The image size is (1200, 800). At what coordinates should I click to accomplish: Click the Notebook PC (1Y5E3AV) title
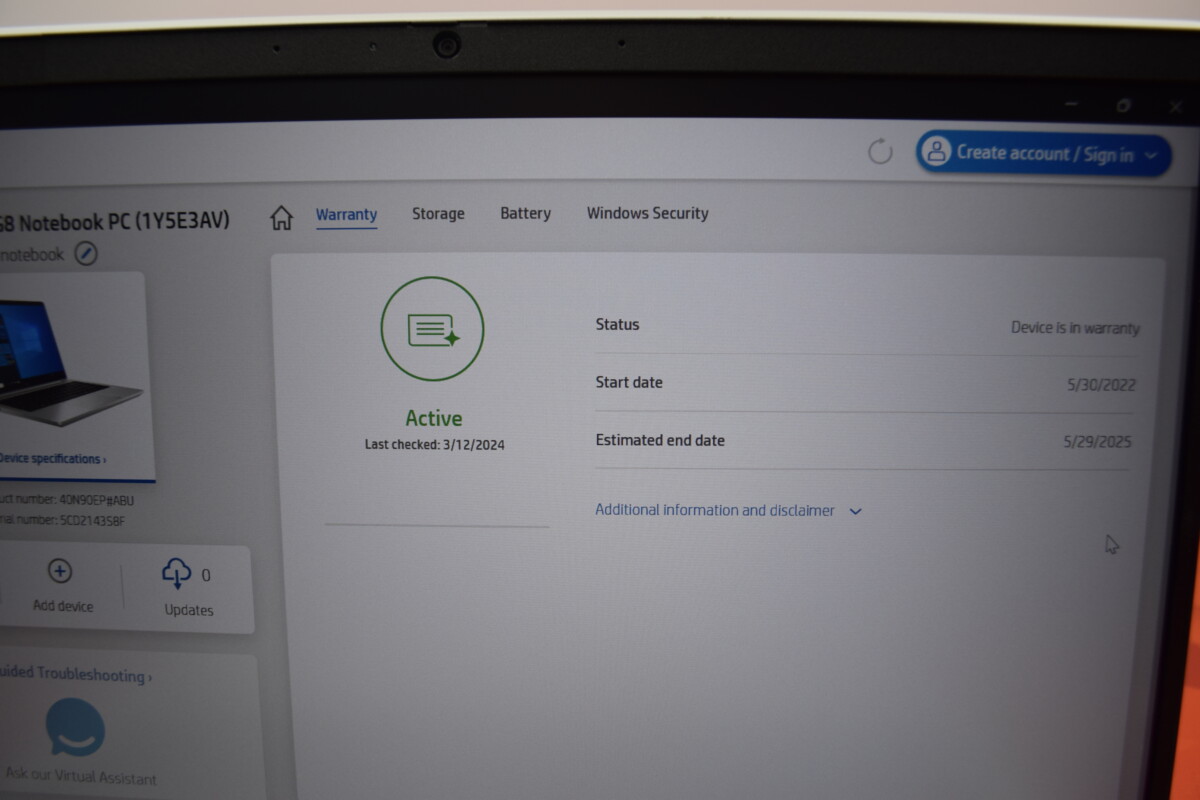tap(115, 221)
